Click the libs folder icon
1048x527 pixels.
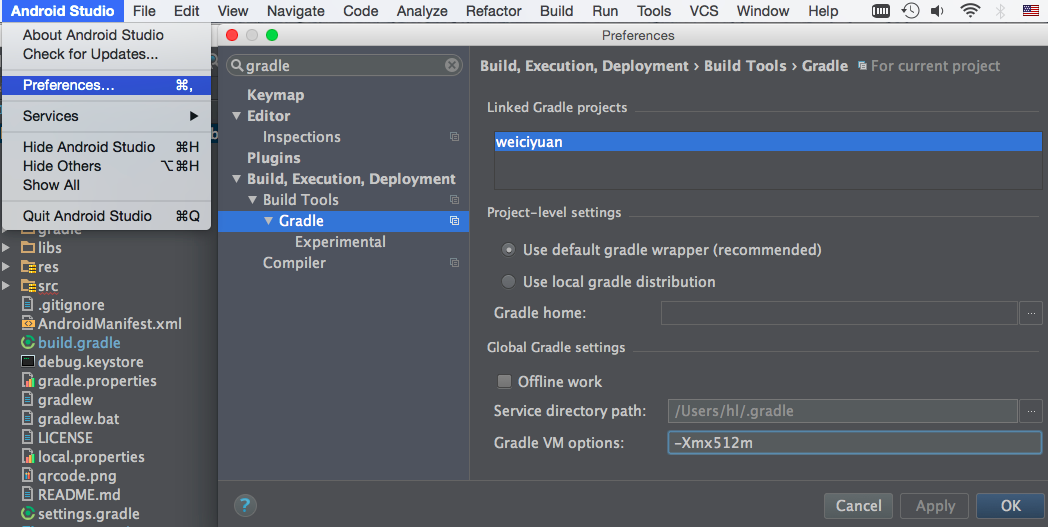point(28,247)
